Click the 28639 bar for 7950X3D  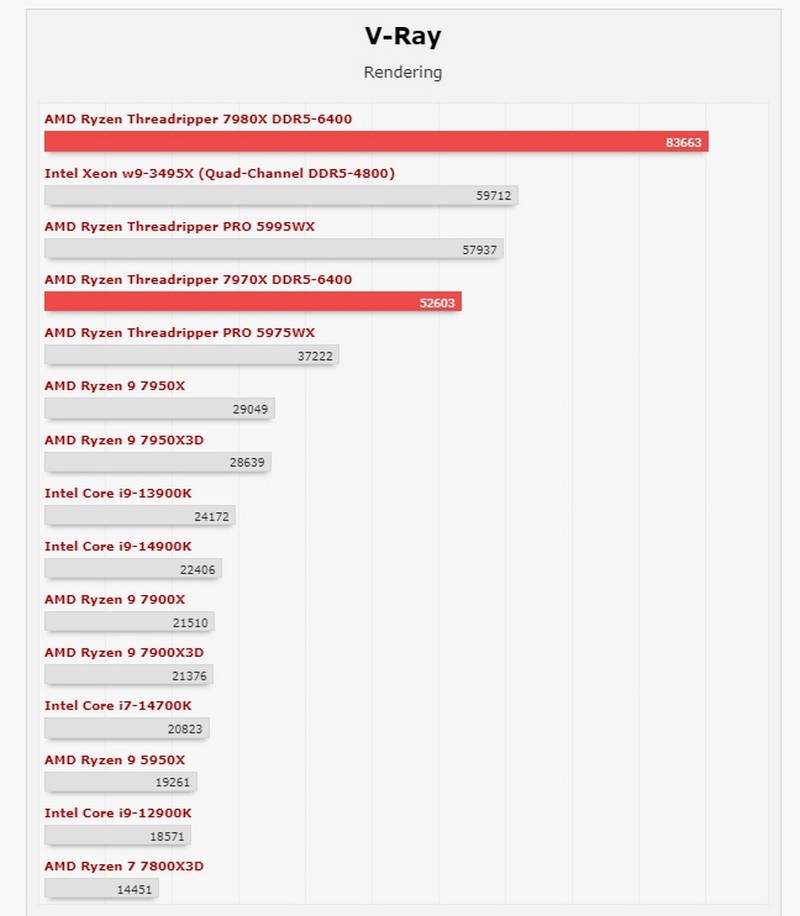(x=157, y=462)
